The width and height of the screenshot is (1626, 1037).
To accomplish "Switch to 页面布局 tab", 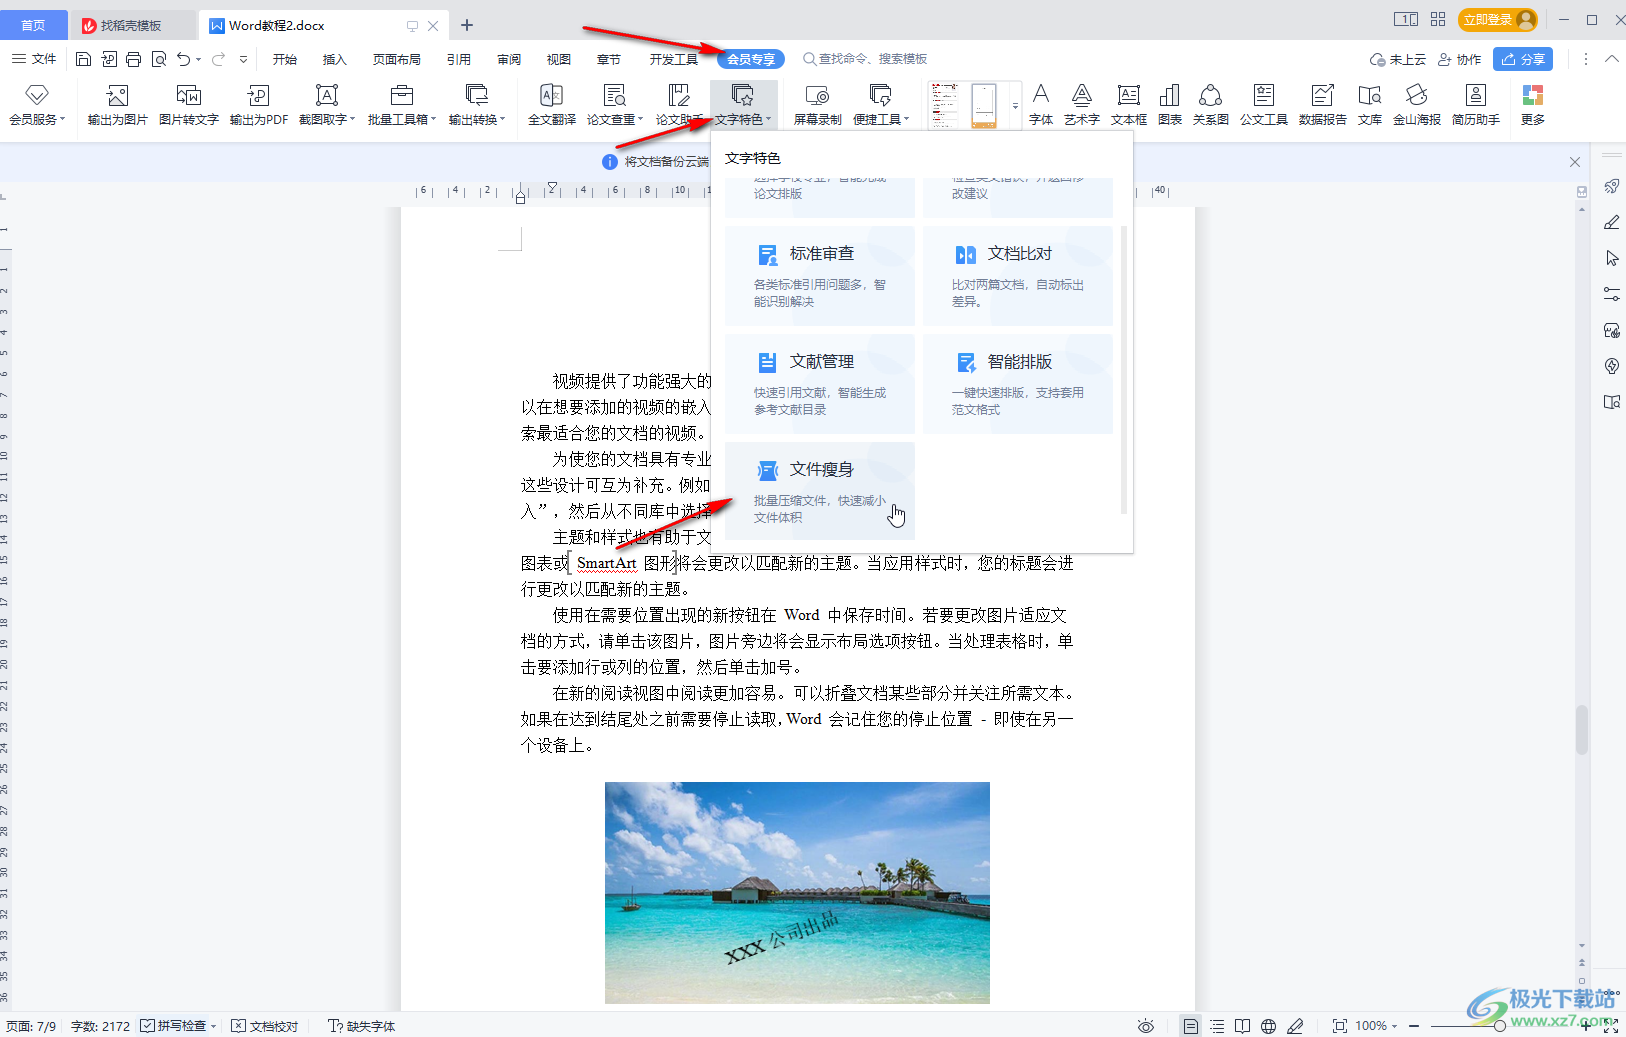I will 396,59.
